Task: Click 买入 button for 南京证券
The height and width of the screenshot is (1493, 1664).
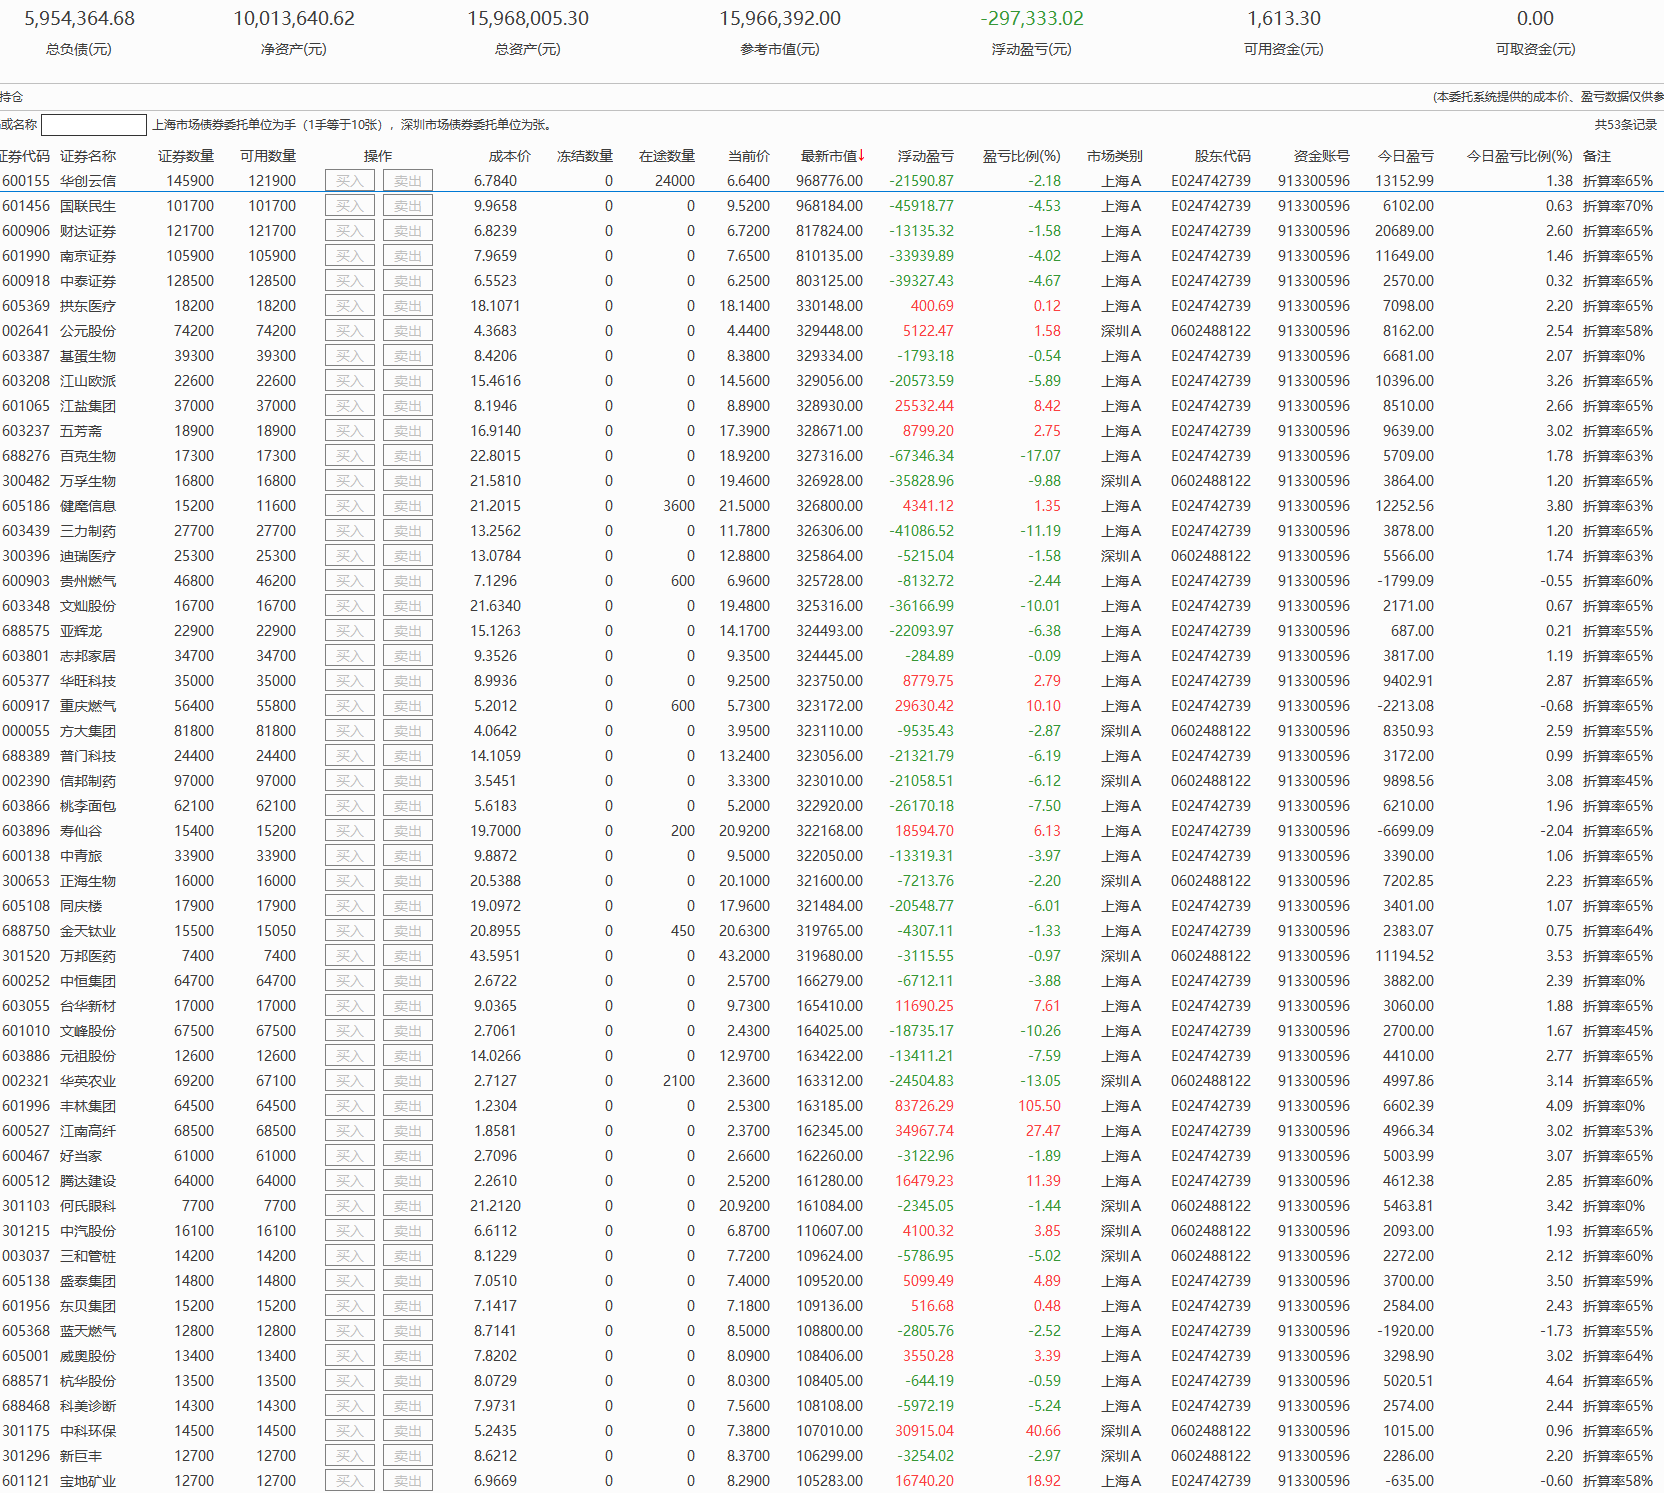Action: pyautogui.click(x=350, y=256)
